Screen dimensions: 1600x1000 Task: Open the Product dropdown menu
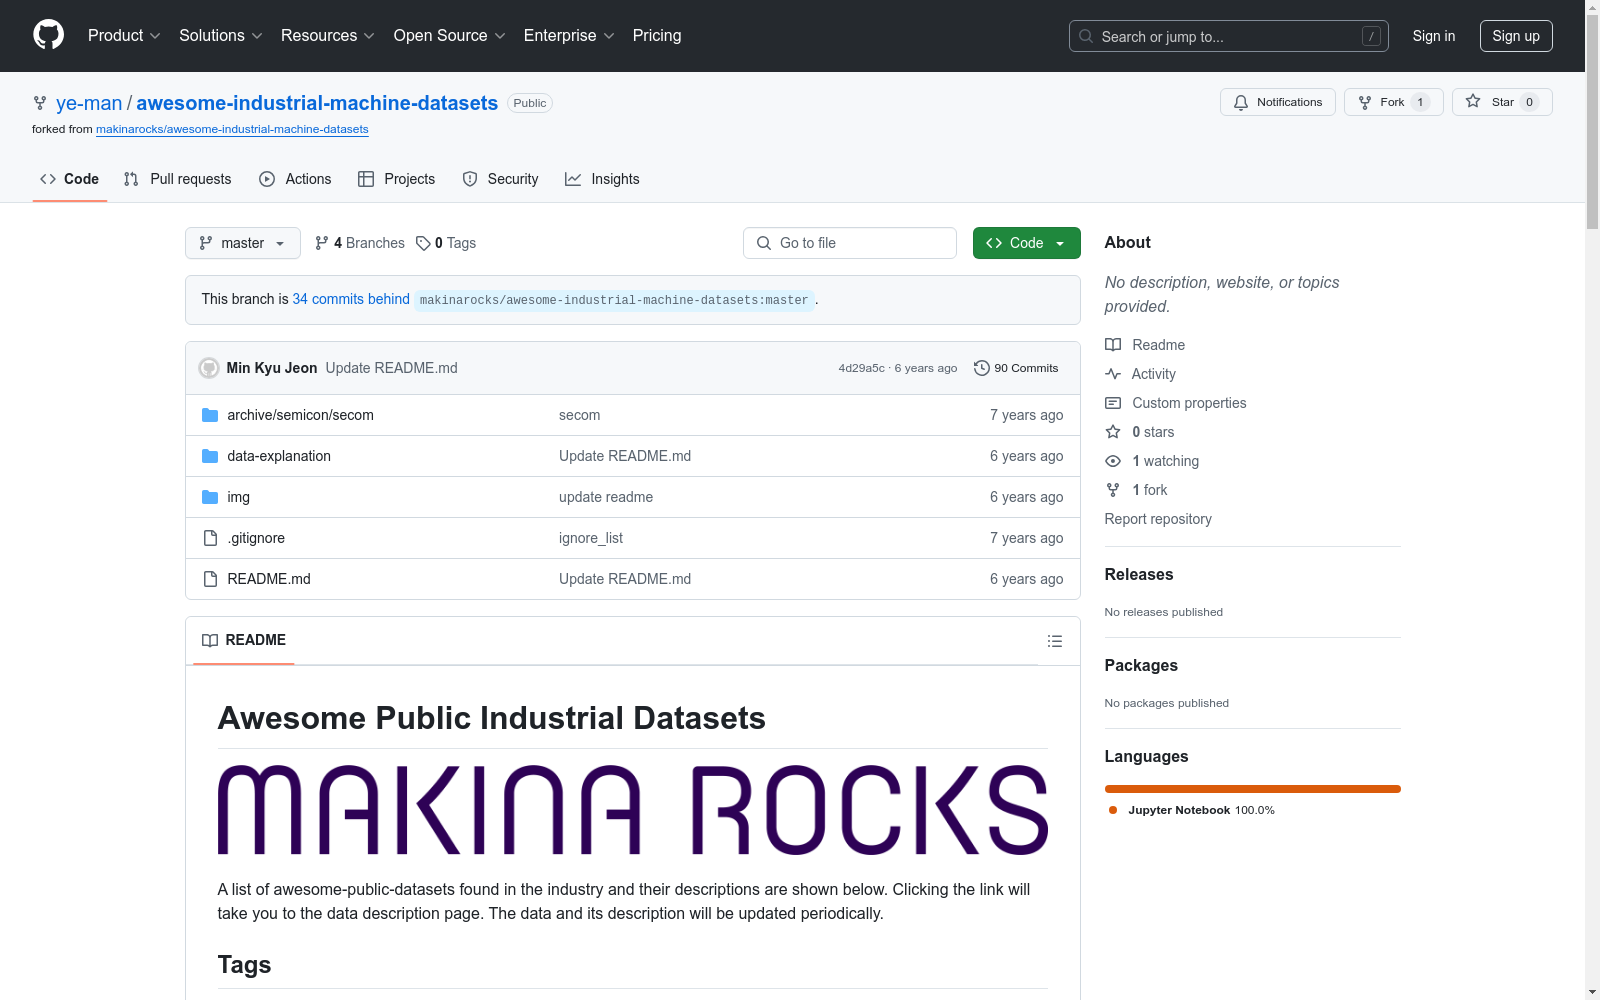[124, 36]
